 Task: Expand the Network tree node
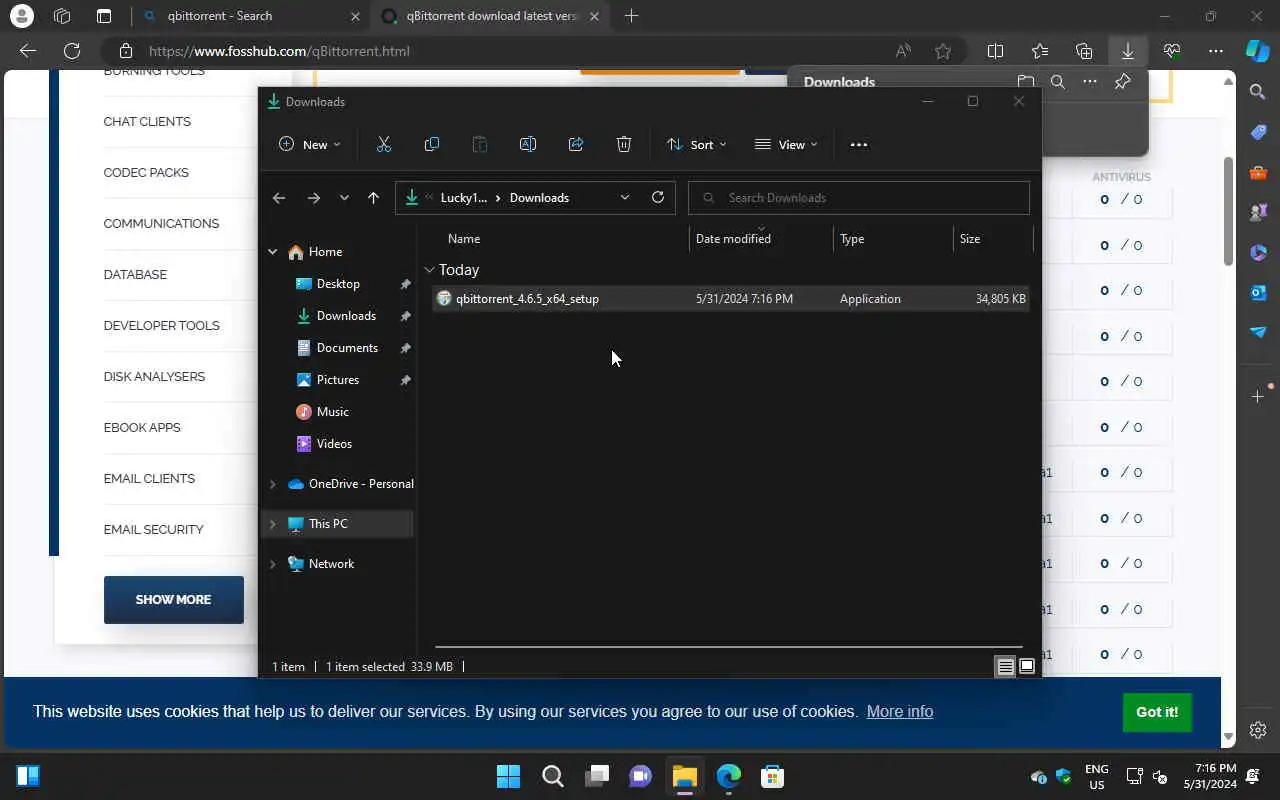tap(272, 564)
